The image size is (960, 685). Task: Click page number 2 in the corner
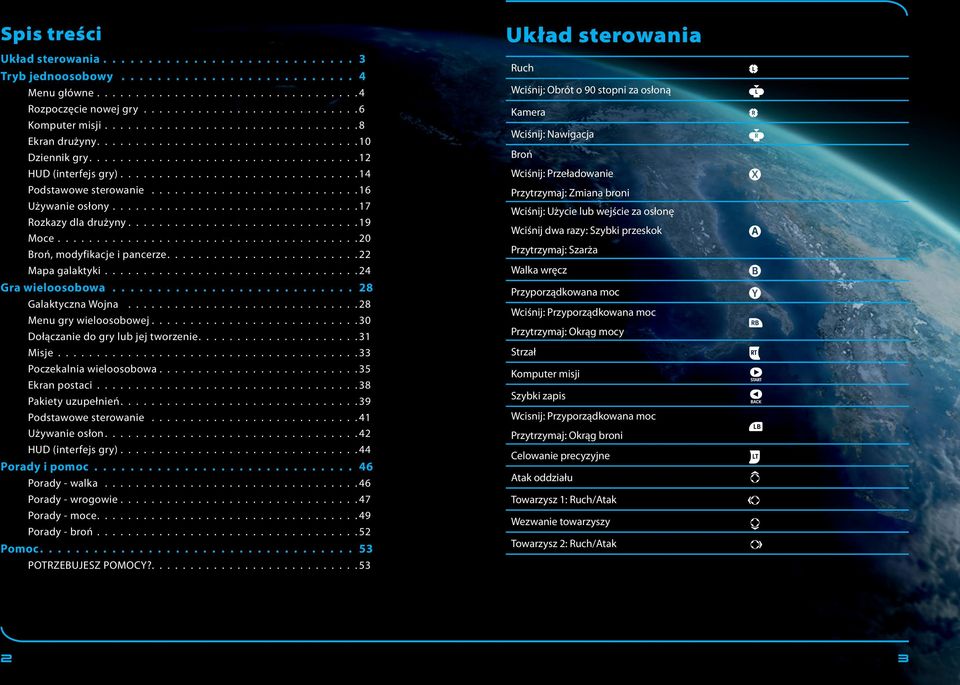click(x=6, y=658)
